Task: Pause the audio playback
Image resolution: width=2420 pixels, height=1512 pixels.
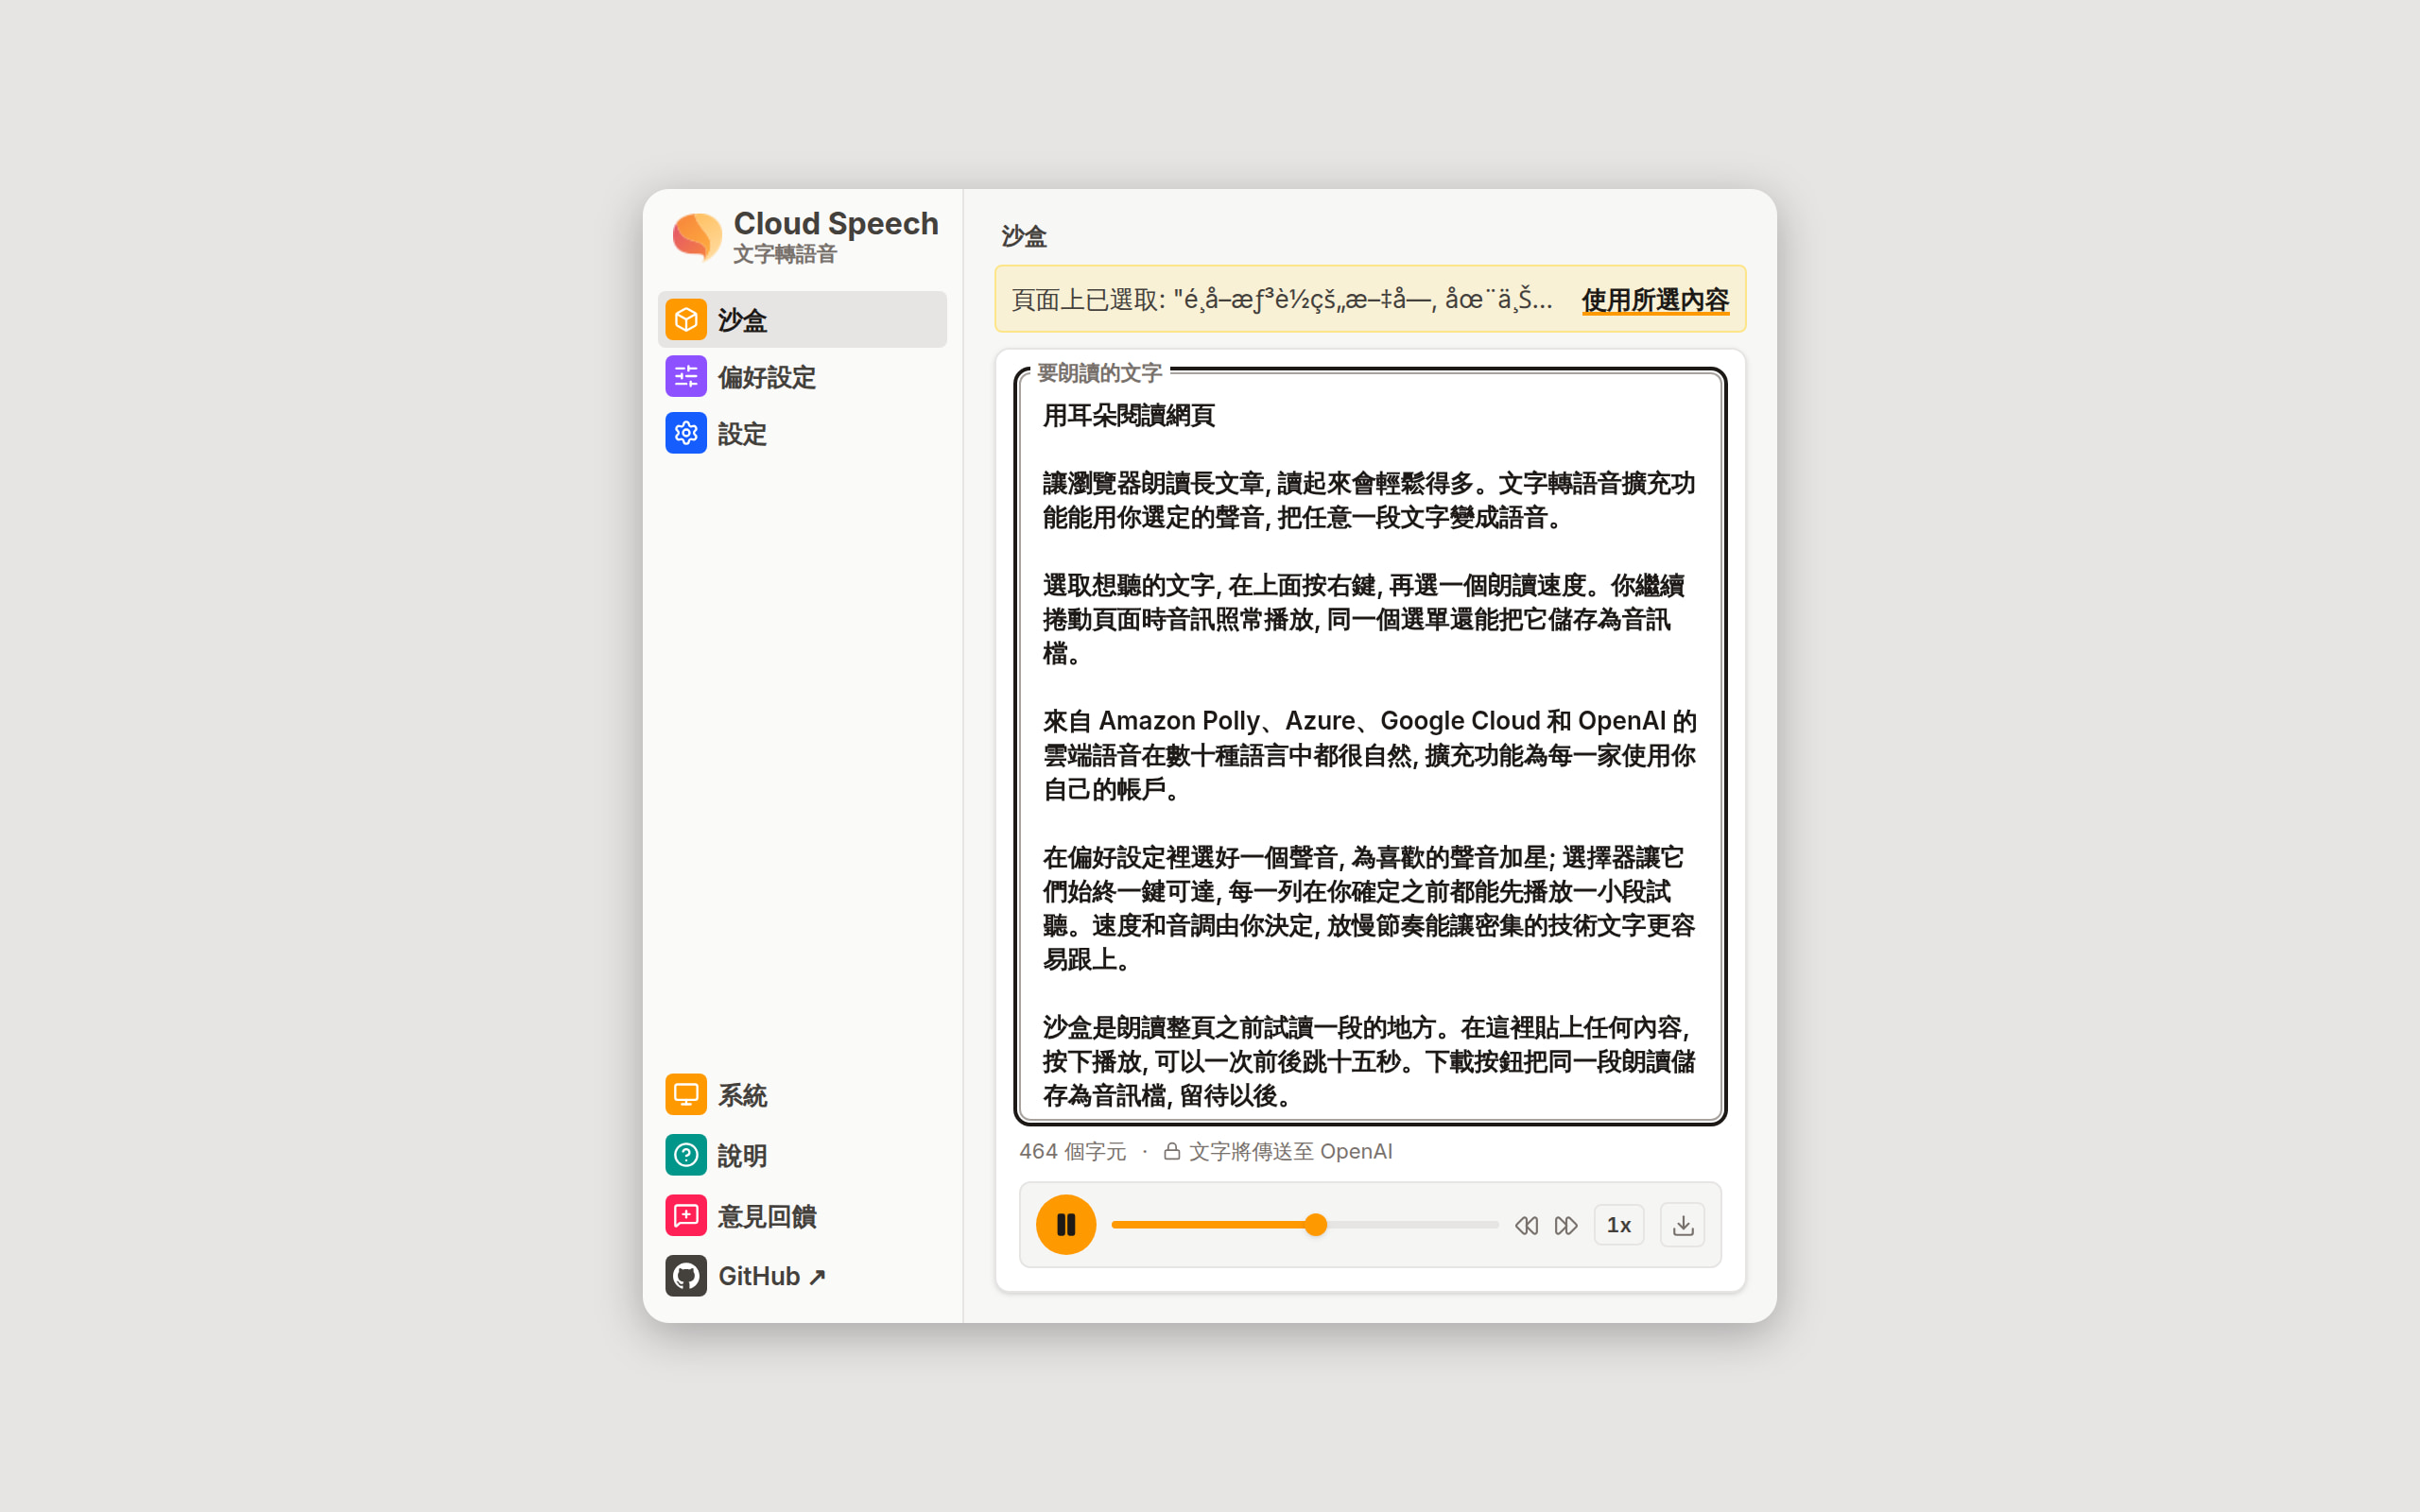Action: (x=1066, y=1225)
